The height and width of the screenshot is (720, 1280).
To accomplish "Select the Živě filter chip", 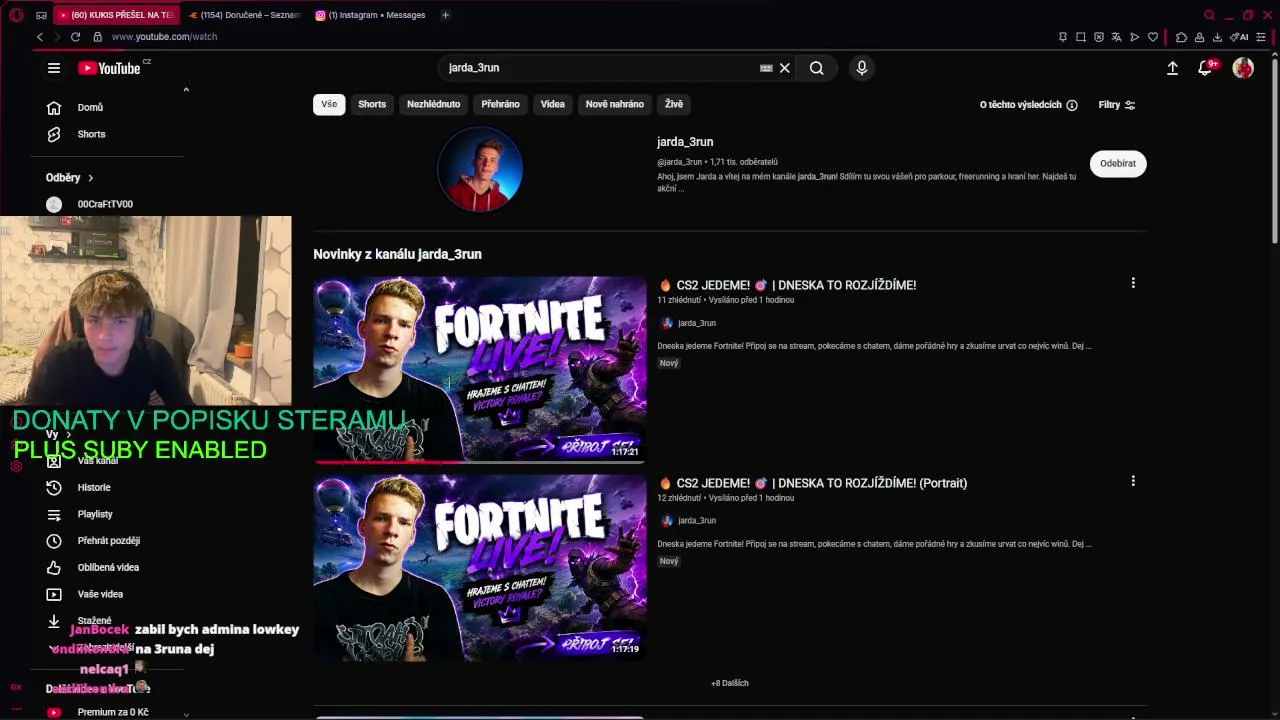I will pyautogui.click(x=674, y=104).
